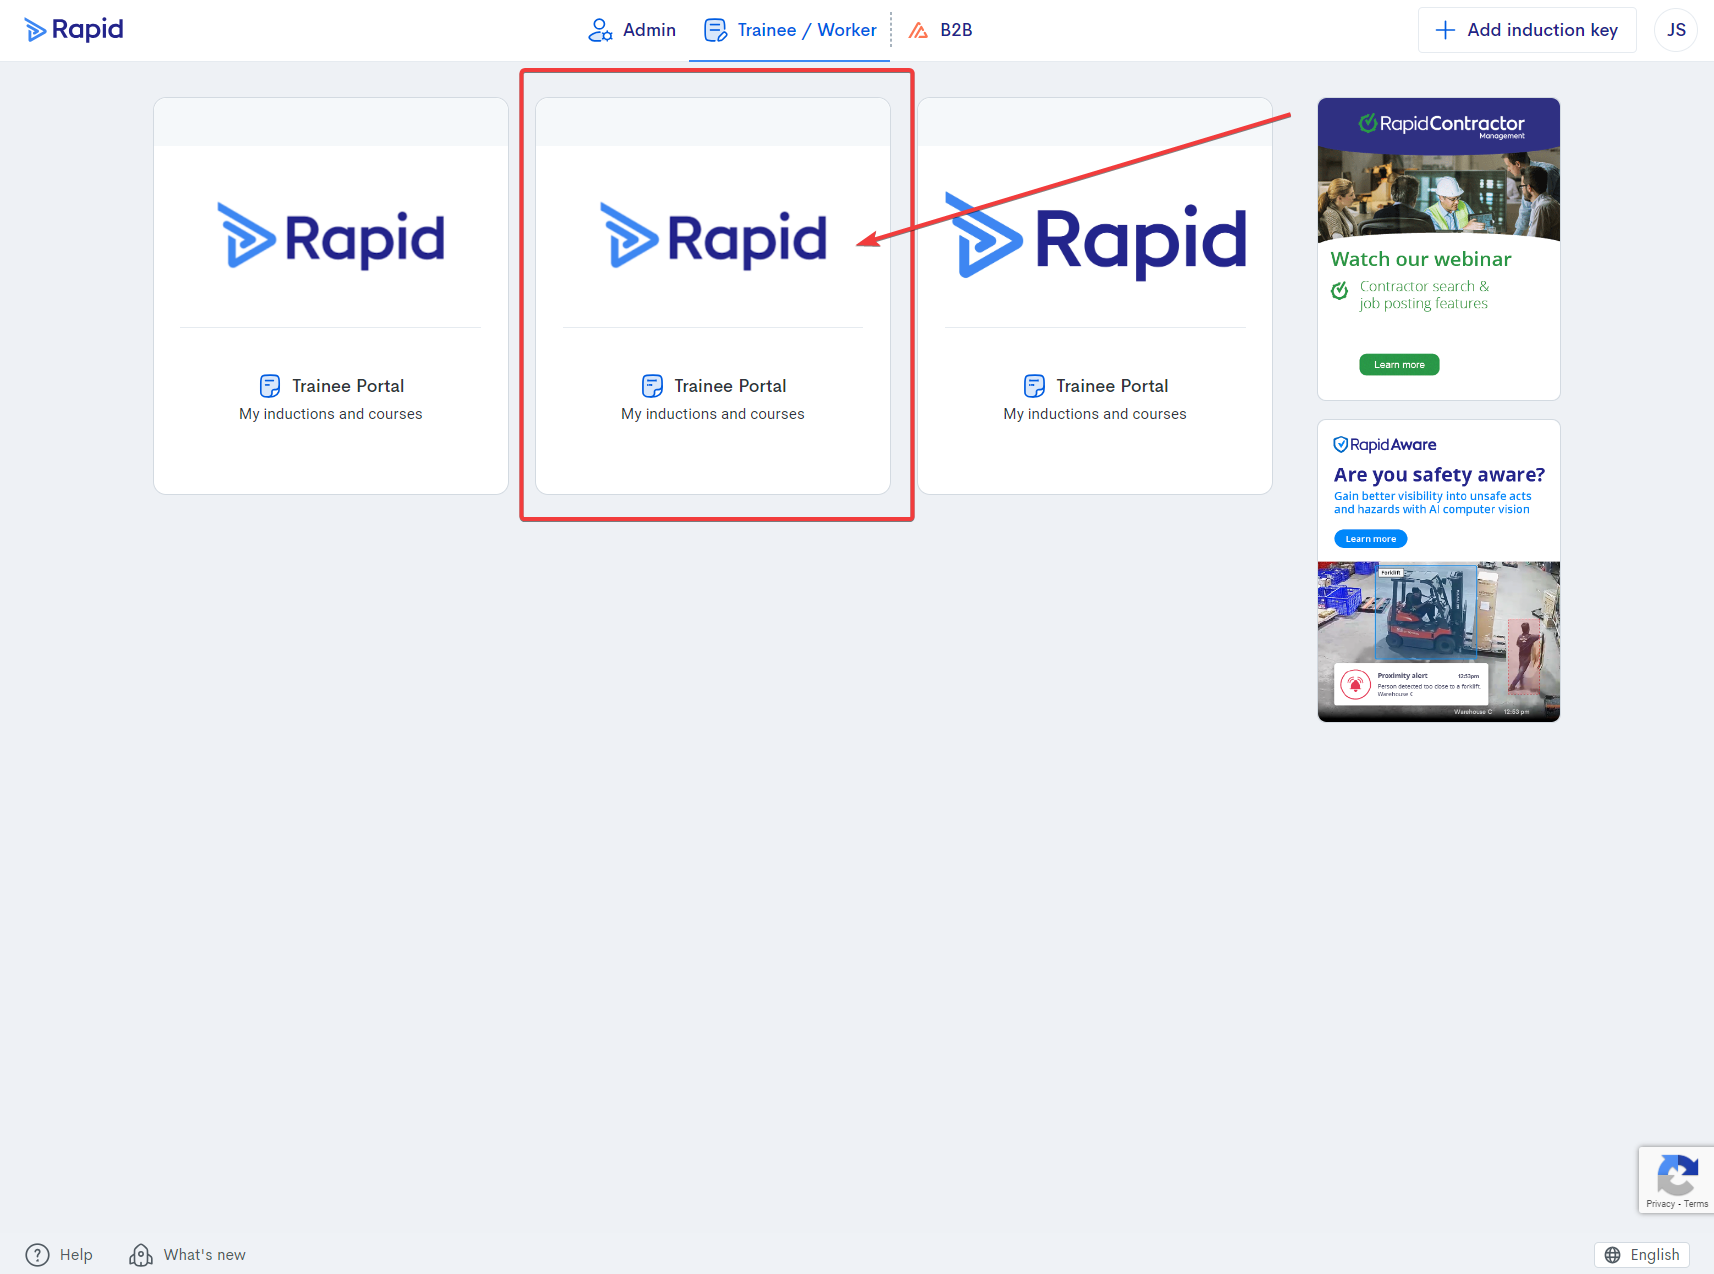Viewport: 1714px width, 1274px height.
Task: Switch to the Admin tab
Action: click(632, 30)
